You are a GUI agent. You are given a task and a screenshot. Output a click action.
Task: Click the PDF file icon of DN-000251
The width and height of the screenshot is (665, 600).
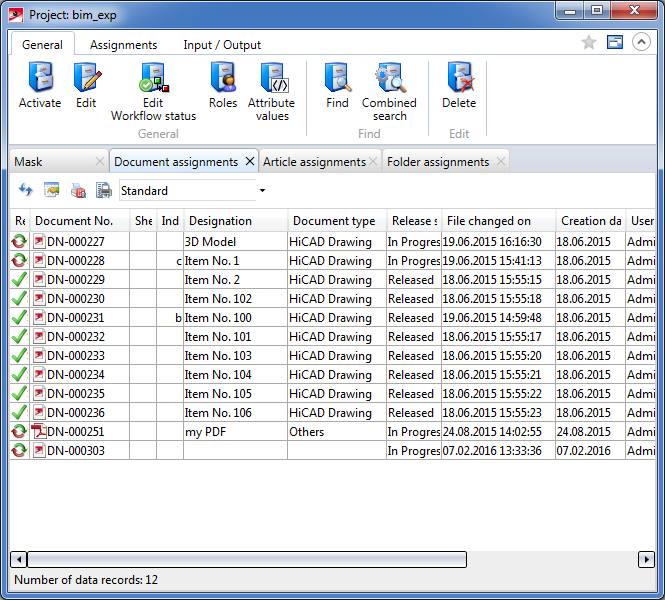coord(39,431)
